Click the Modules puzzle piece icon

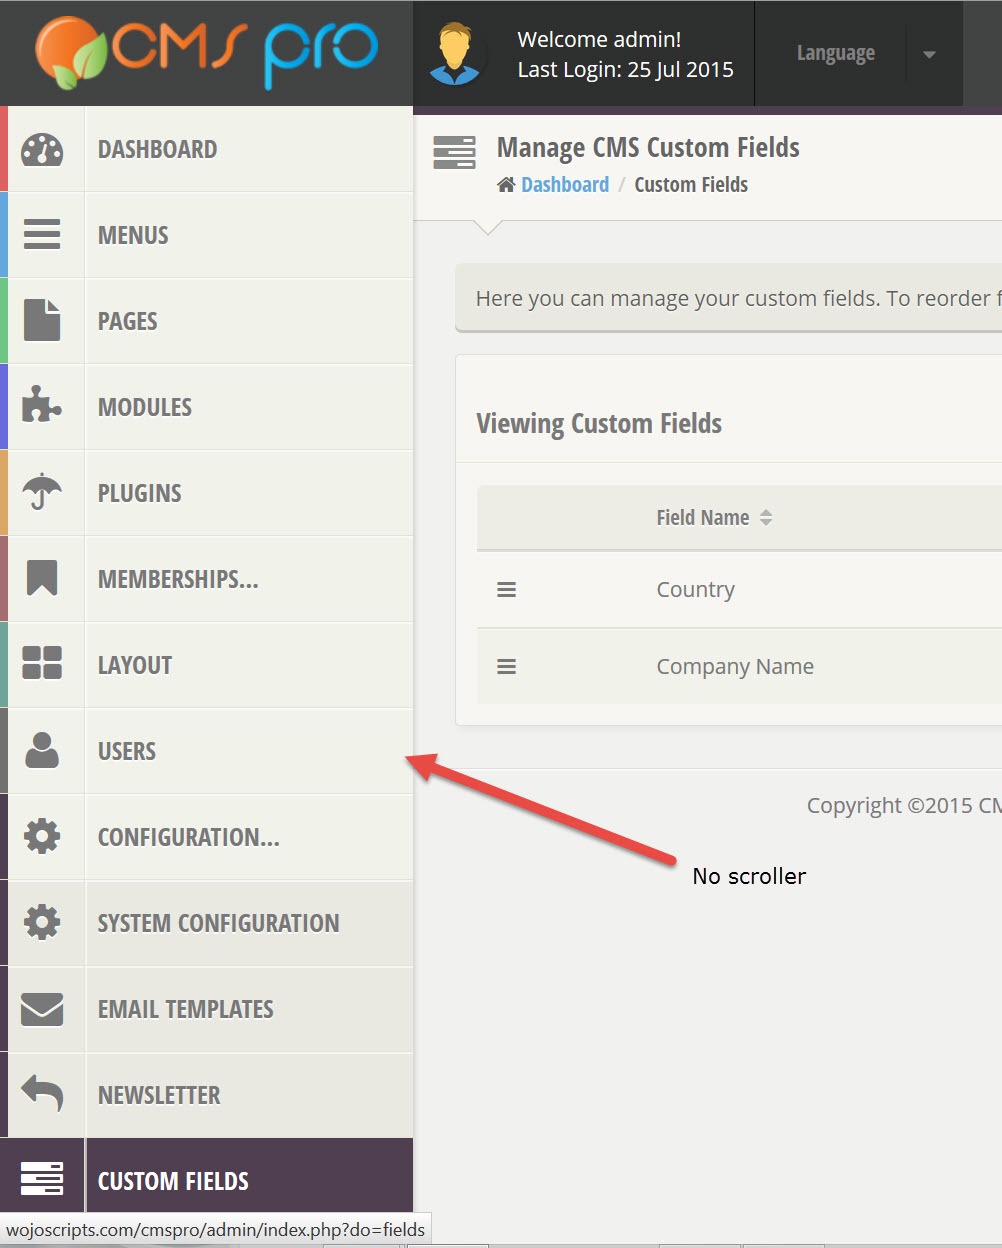42,406
